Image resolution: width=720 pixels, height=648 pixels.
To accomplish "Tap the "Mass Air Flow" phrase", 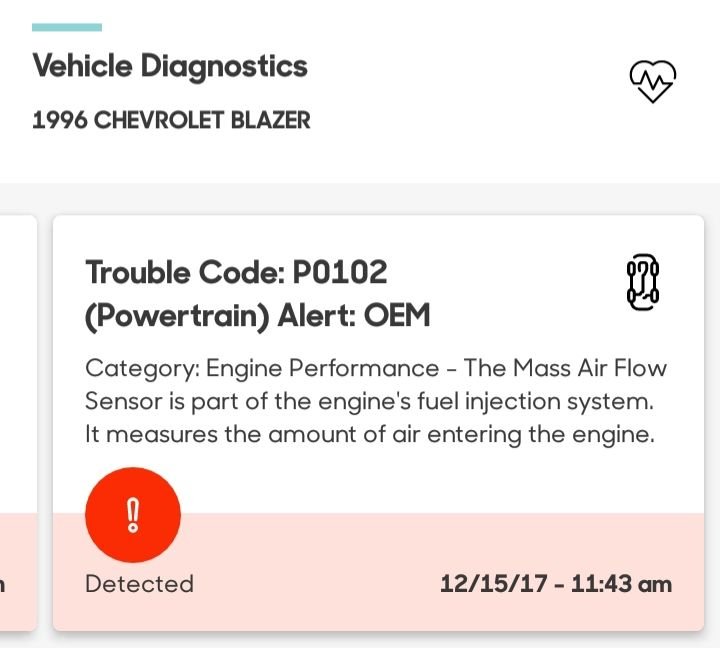I will (x=590, y=368).
